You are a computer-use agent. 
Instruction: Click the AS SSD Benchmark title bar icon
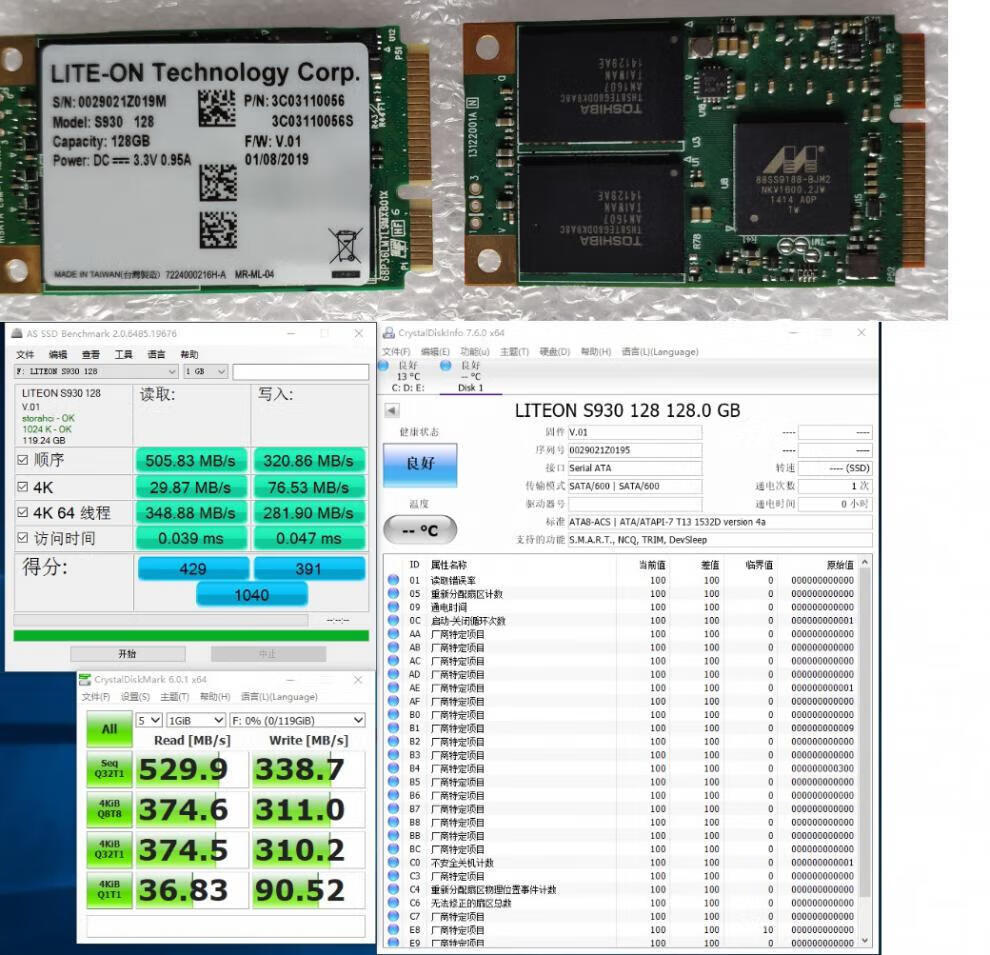17,333
